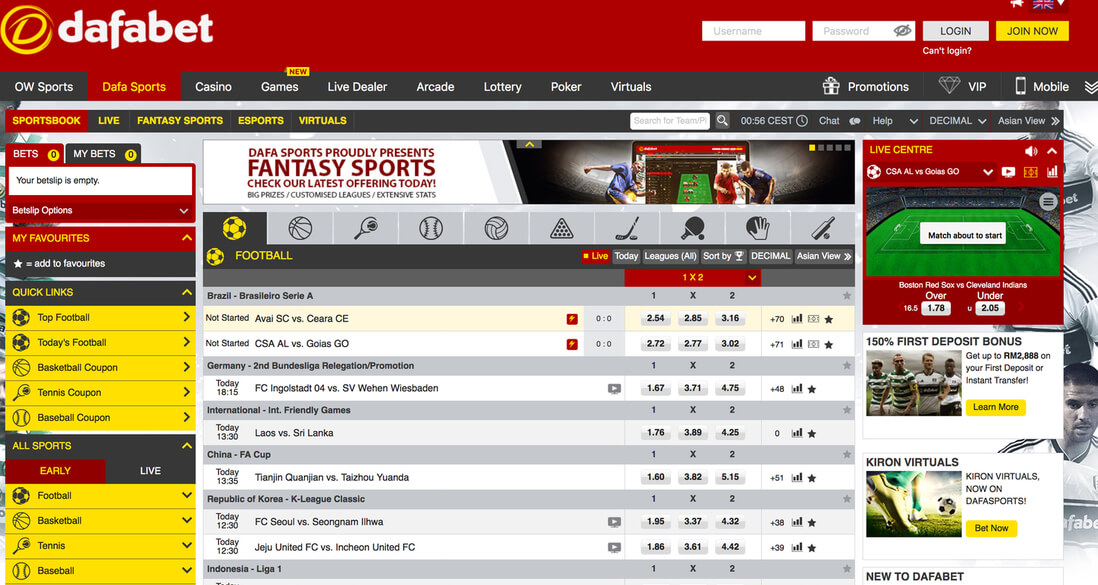The width and height of the screenshot is (1098, 585).
Task: Open stats for Laos vs. Sri Lanka
Action: tap(797, 433)
